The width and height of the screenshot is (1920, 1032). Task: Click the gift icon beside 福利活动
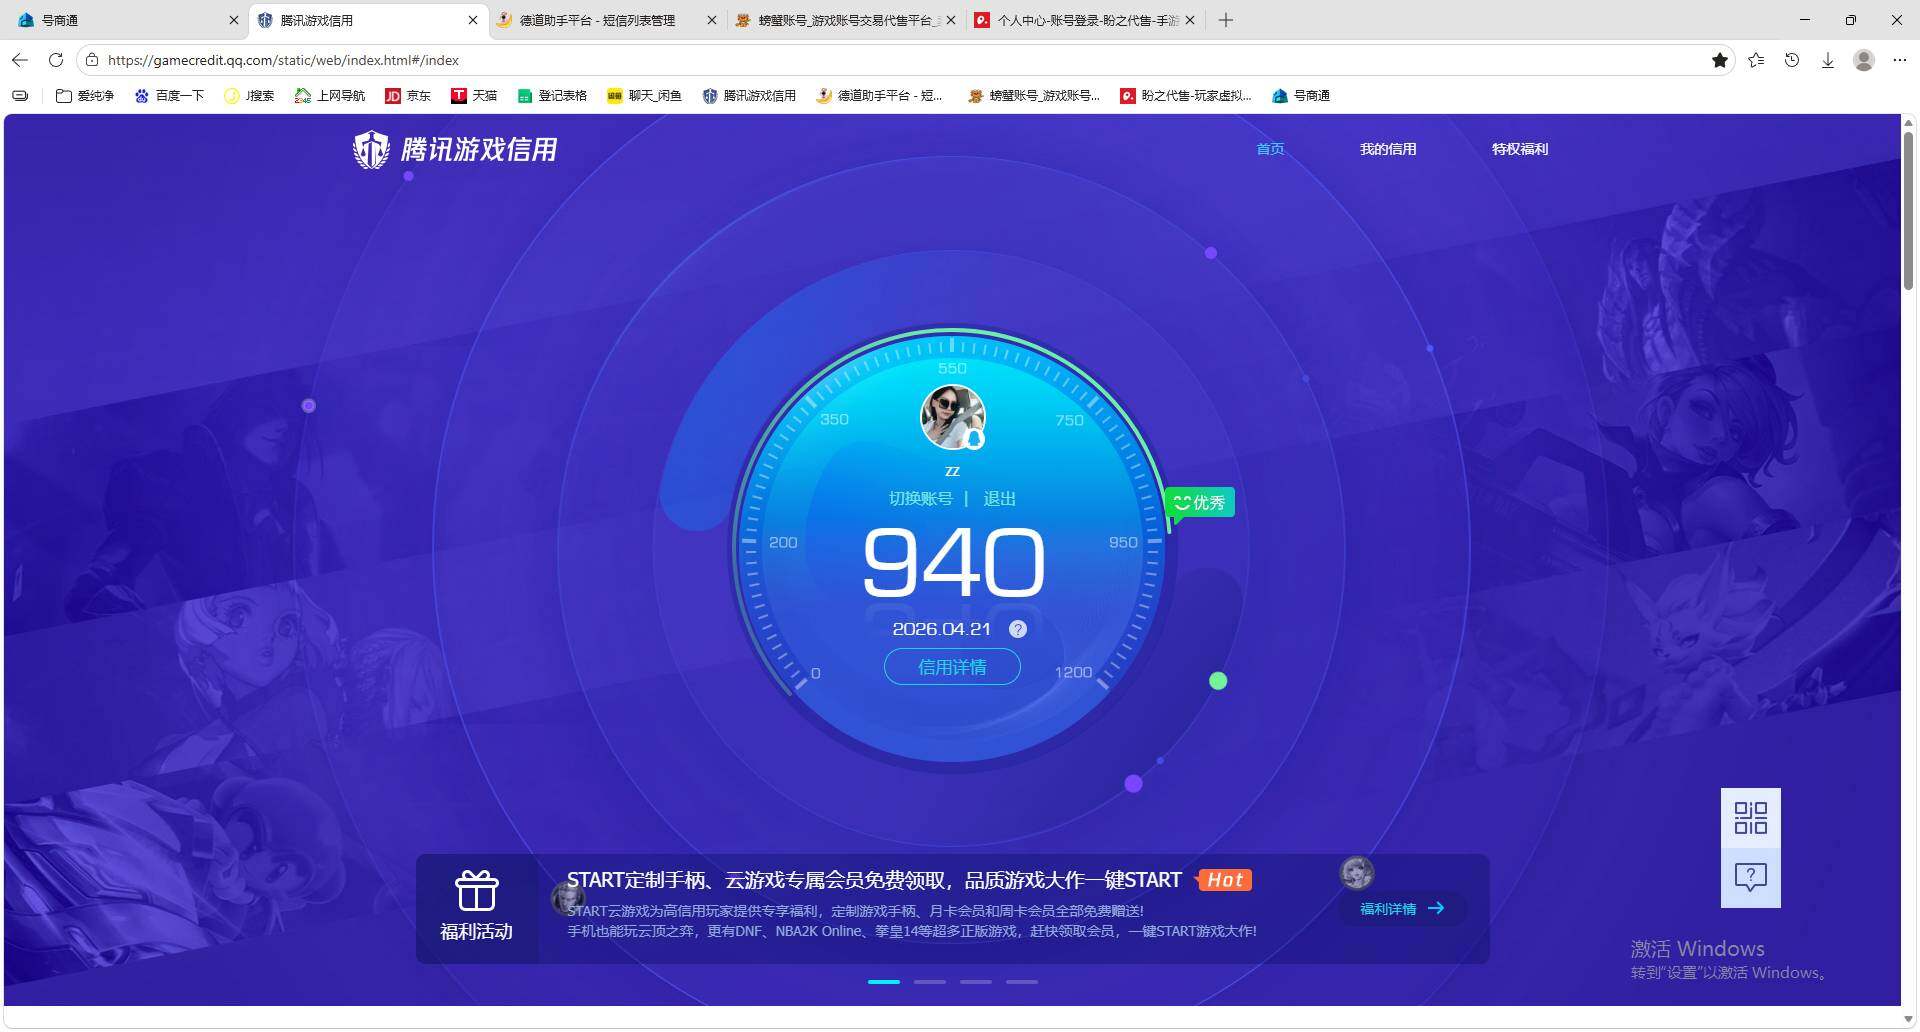coord(477,890)
